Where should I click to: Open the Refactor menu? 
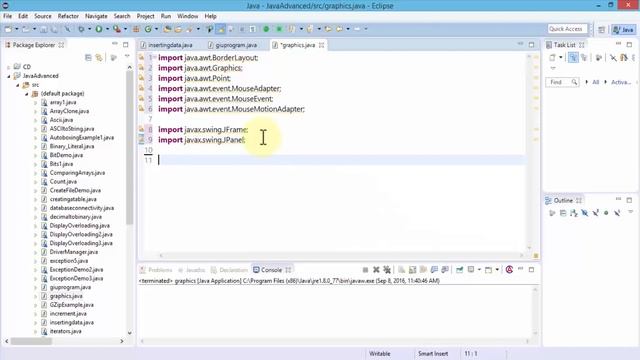click(x=68, y=16)
